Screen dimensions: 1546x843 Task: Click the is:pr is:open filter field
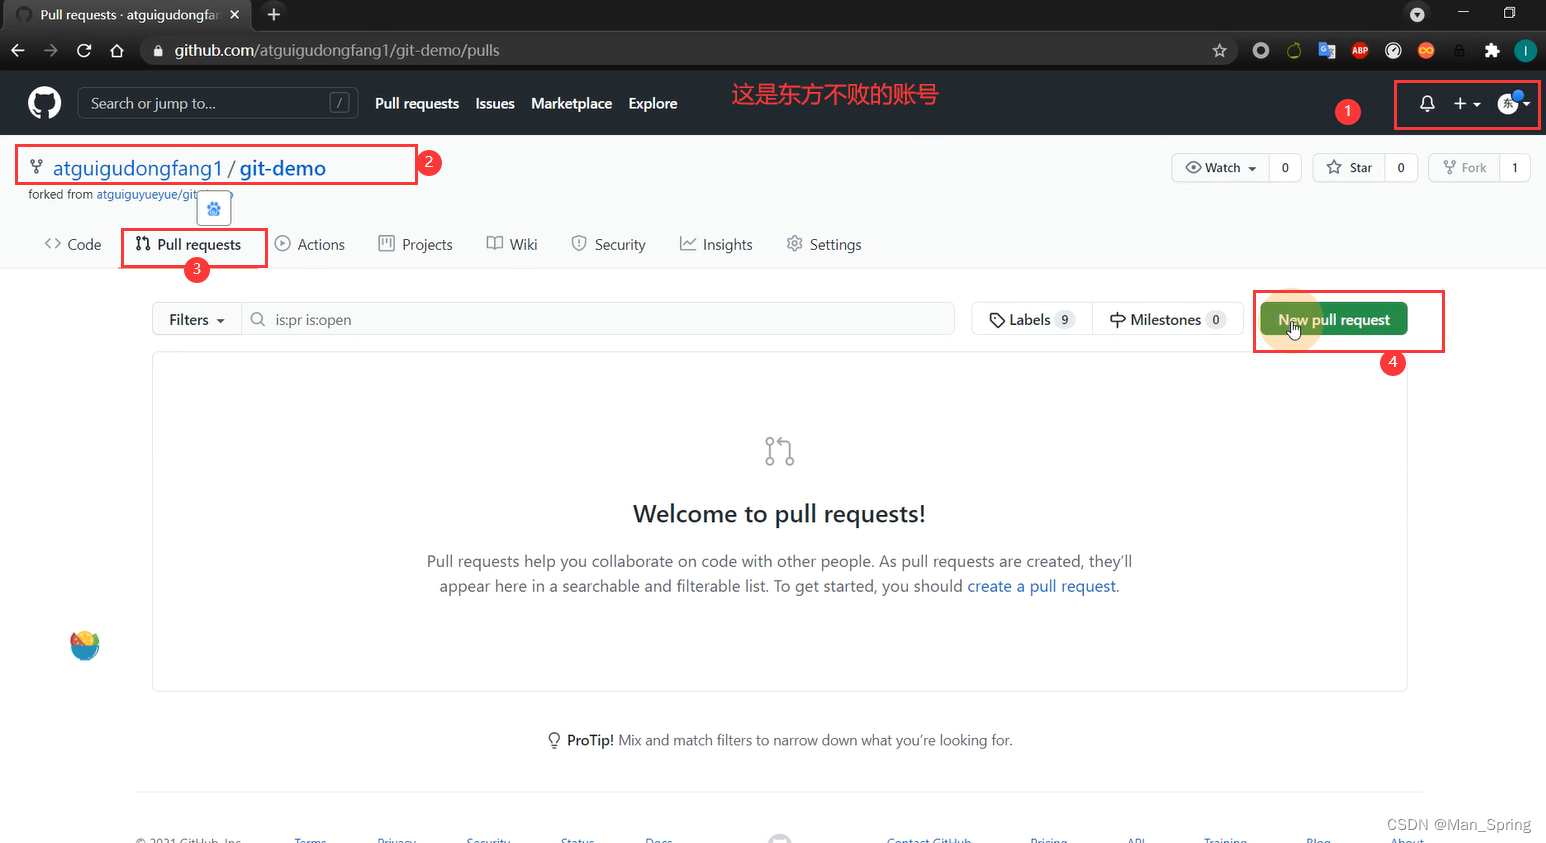click(x=598, y=320)
